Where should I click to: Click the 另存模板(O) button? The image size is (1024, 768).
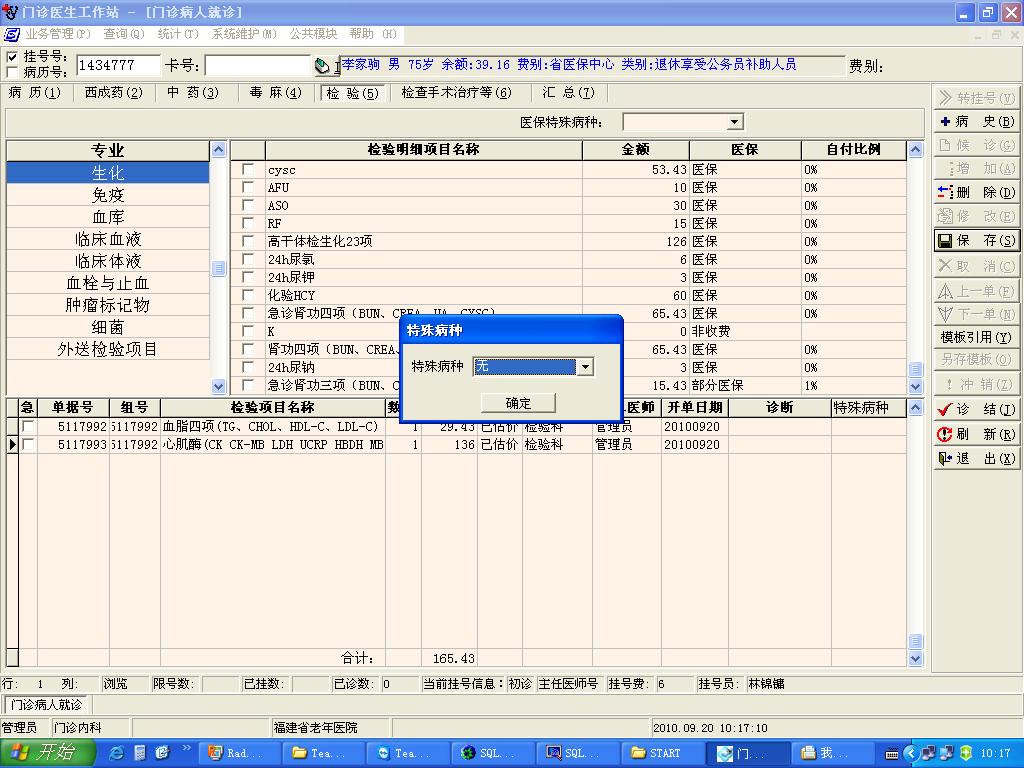pyautogui.click(x=976, y=359)
